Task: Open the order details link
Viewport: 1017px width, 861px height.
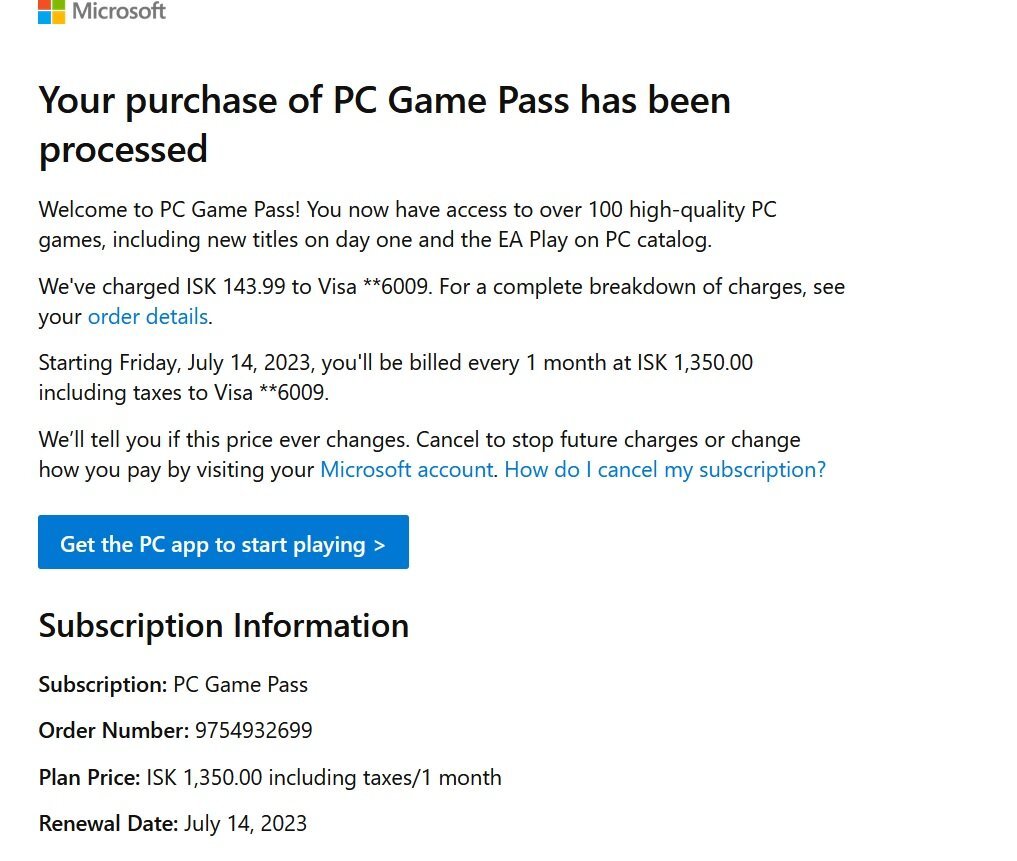Action: 148,317
